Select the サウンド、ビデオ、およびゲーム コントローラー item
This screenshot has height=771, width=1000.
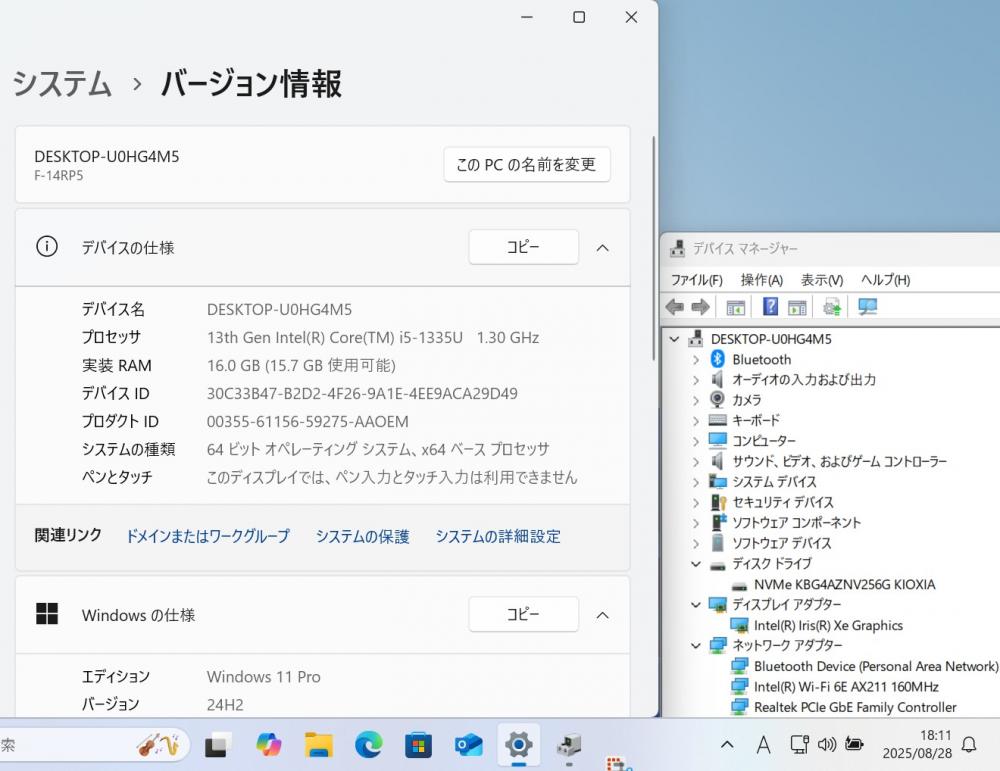839,462
